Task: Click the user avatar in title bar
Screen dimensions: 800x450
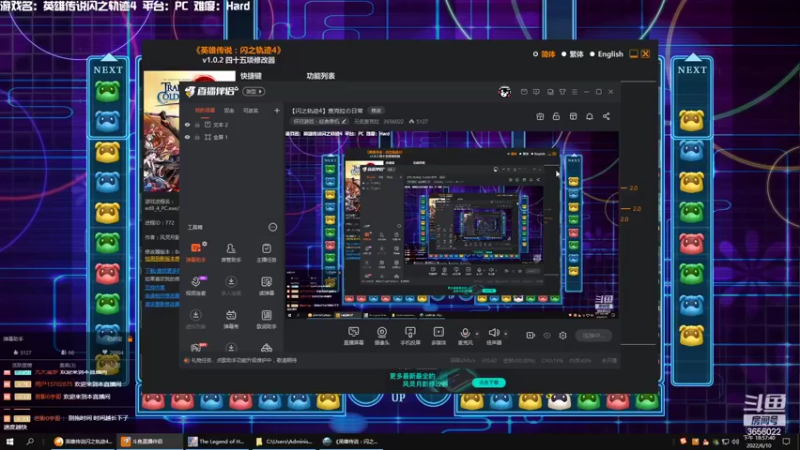Action: [x=505, y=92]
